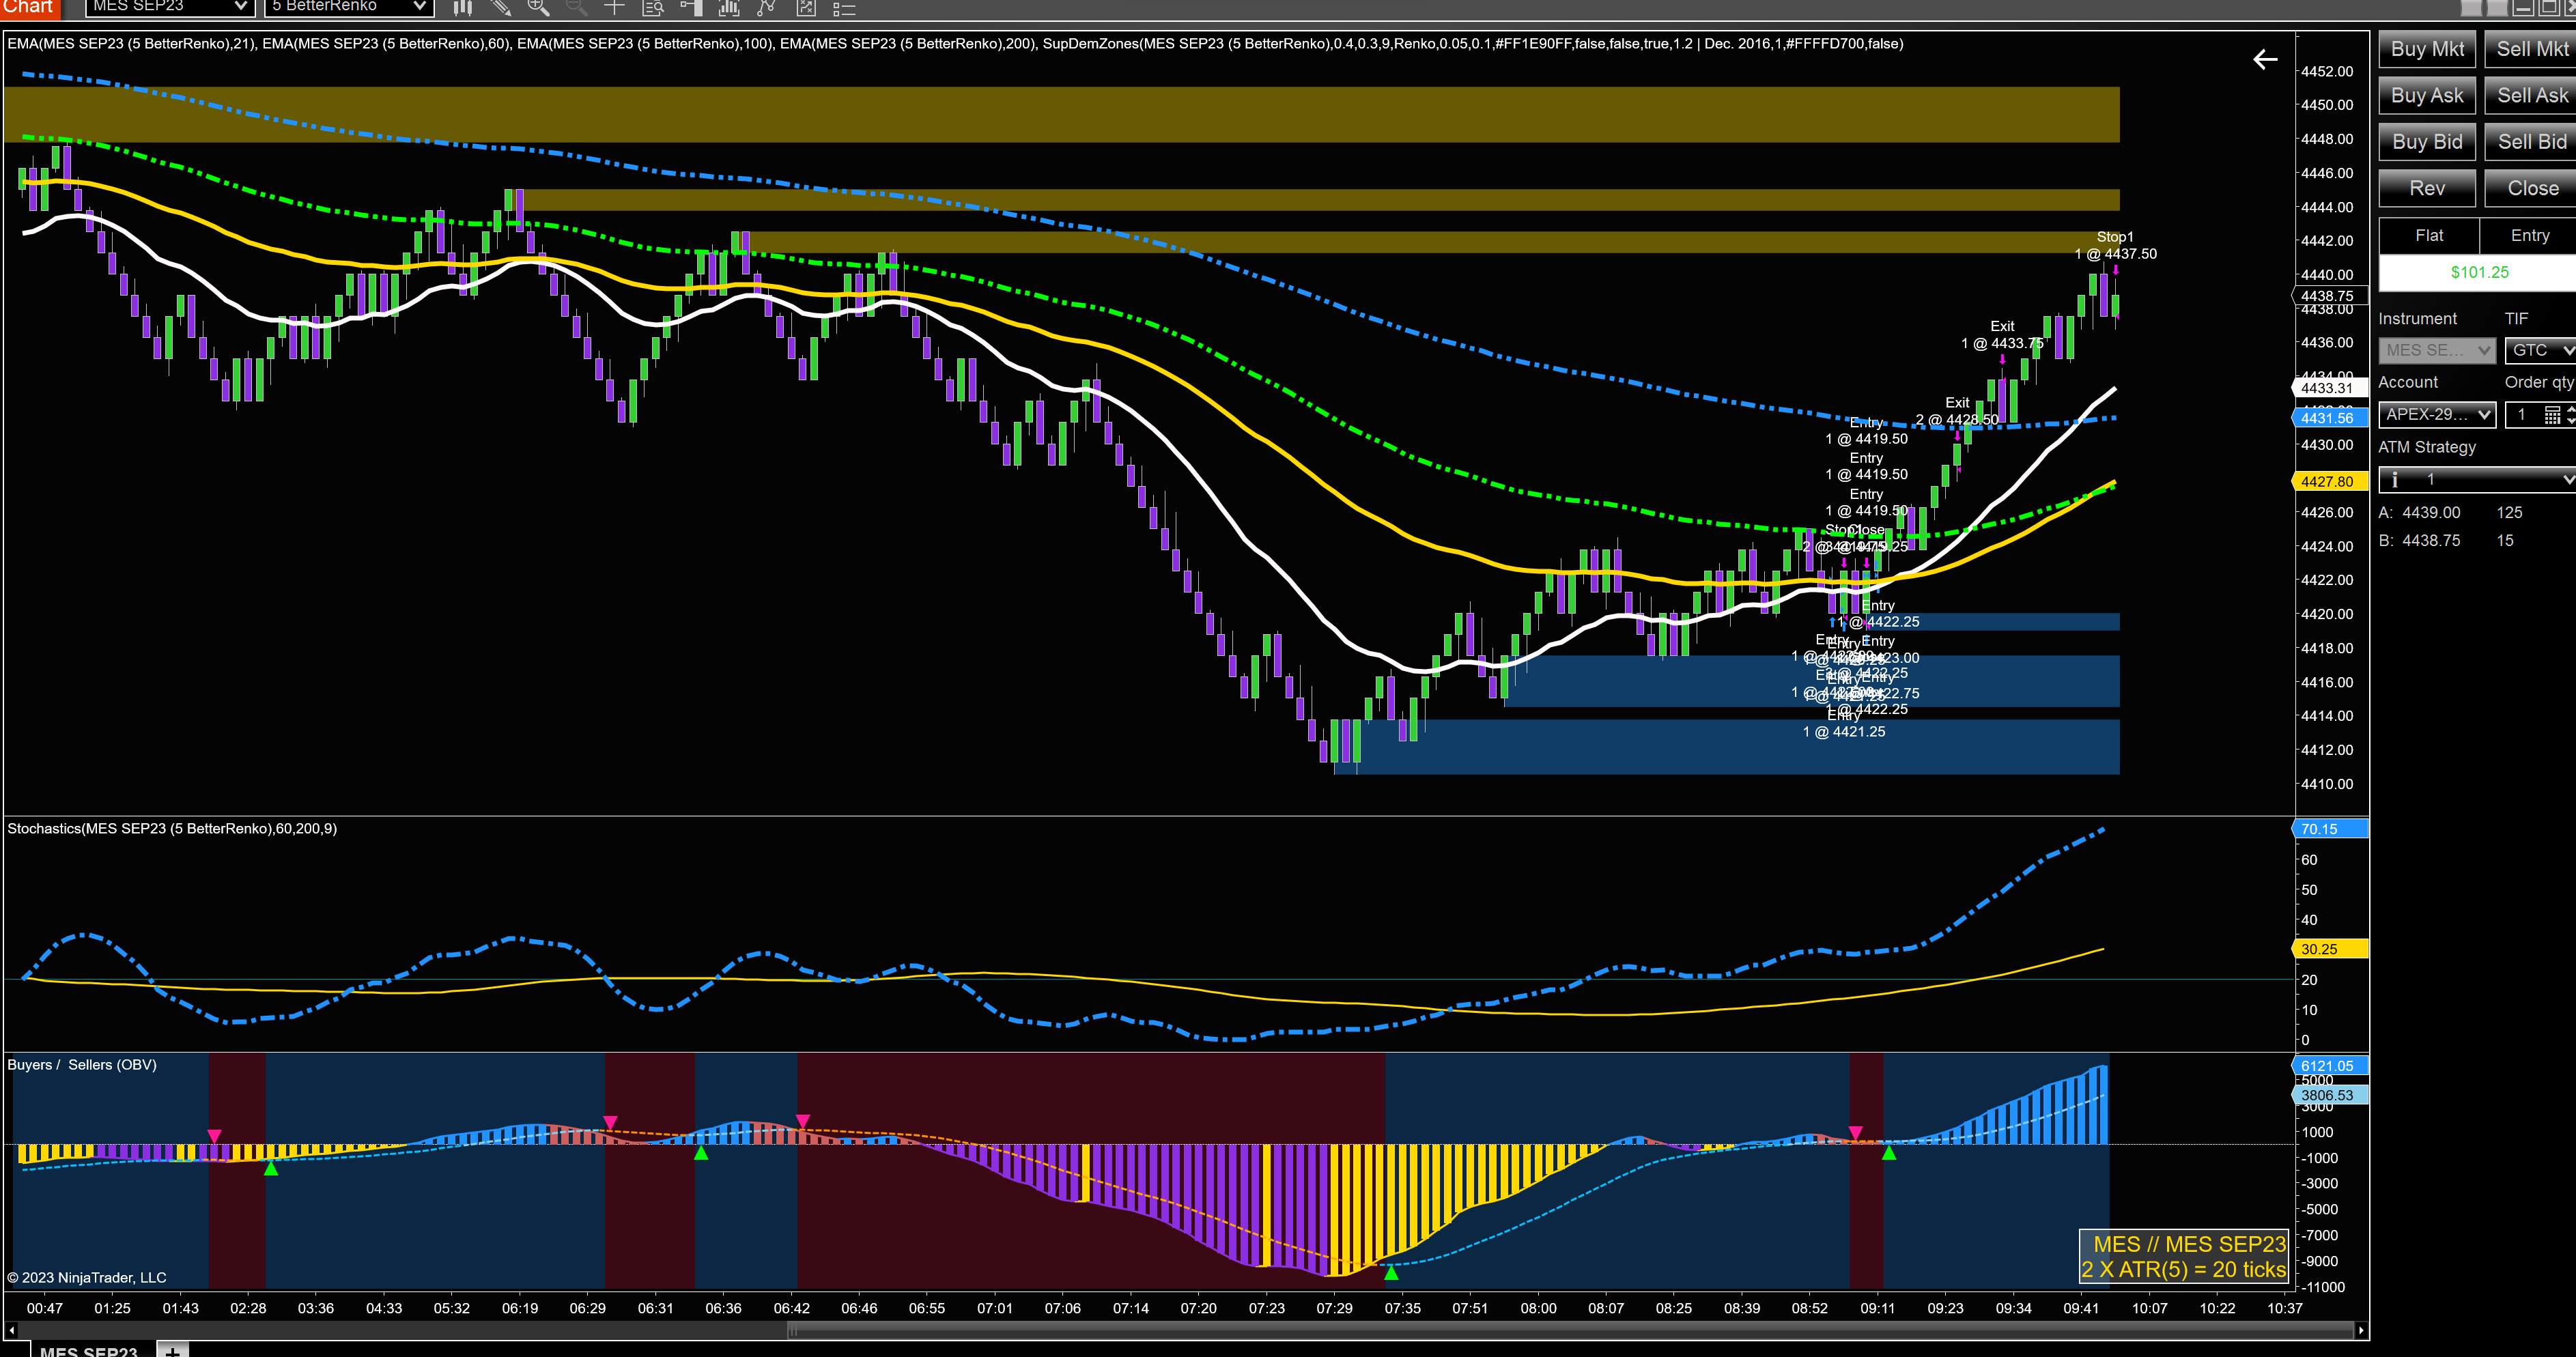Click the Exit 1 @ 4433.75 trade marker
The image size is (2576, 1357).
coord(2002,335)
